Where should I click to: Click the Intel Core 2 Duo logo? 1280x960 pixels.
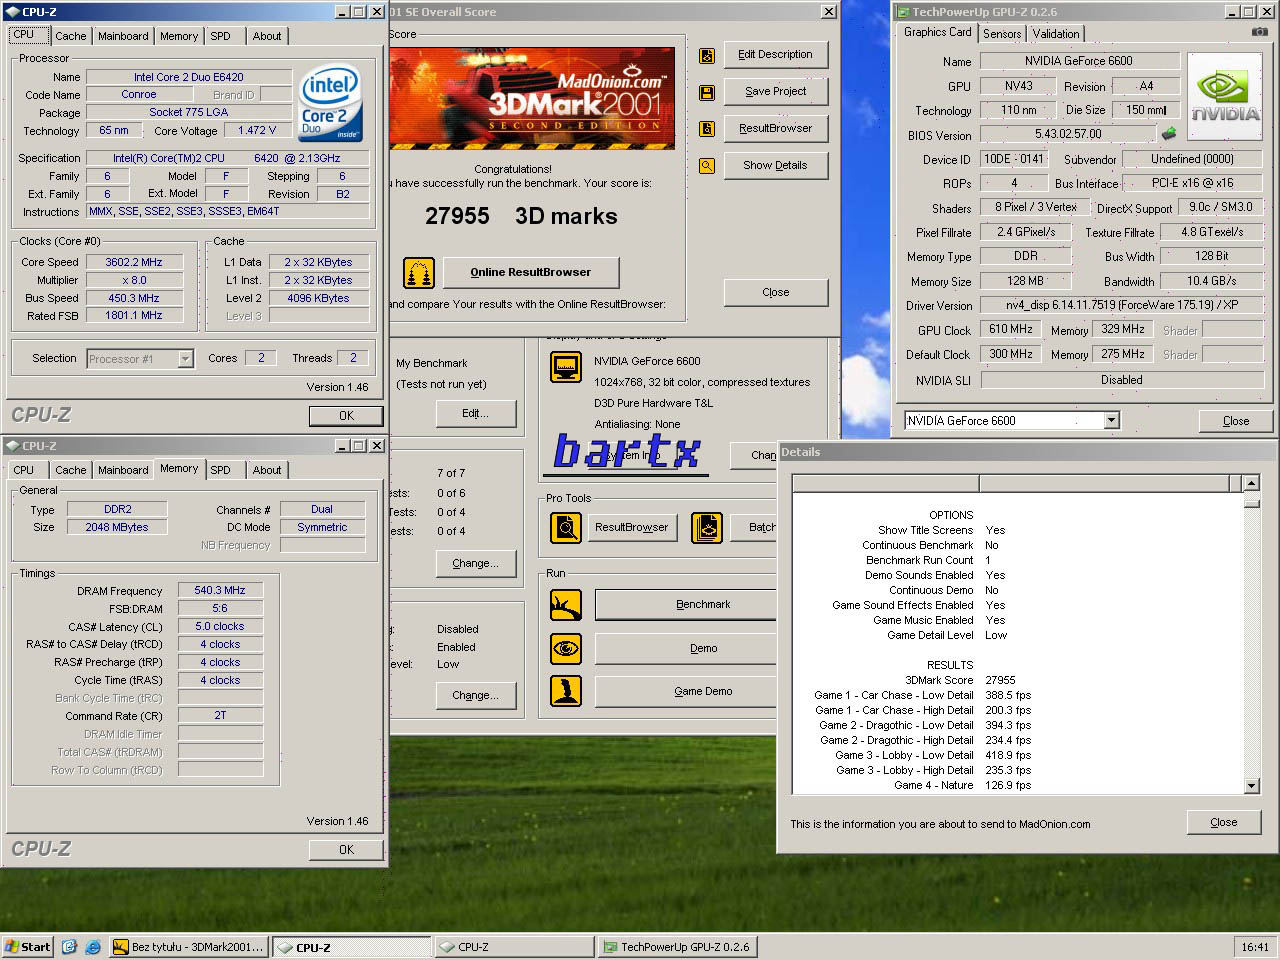coord(331,104)
